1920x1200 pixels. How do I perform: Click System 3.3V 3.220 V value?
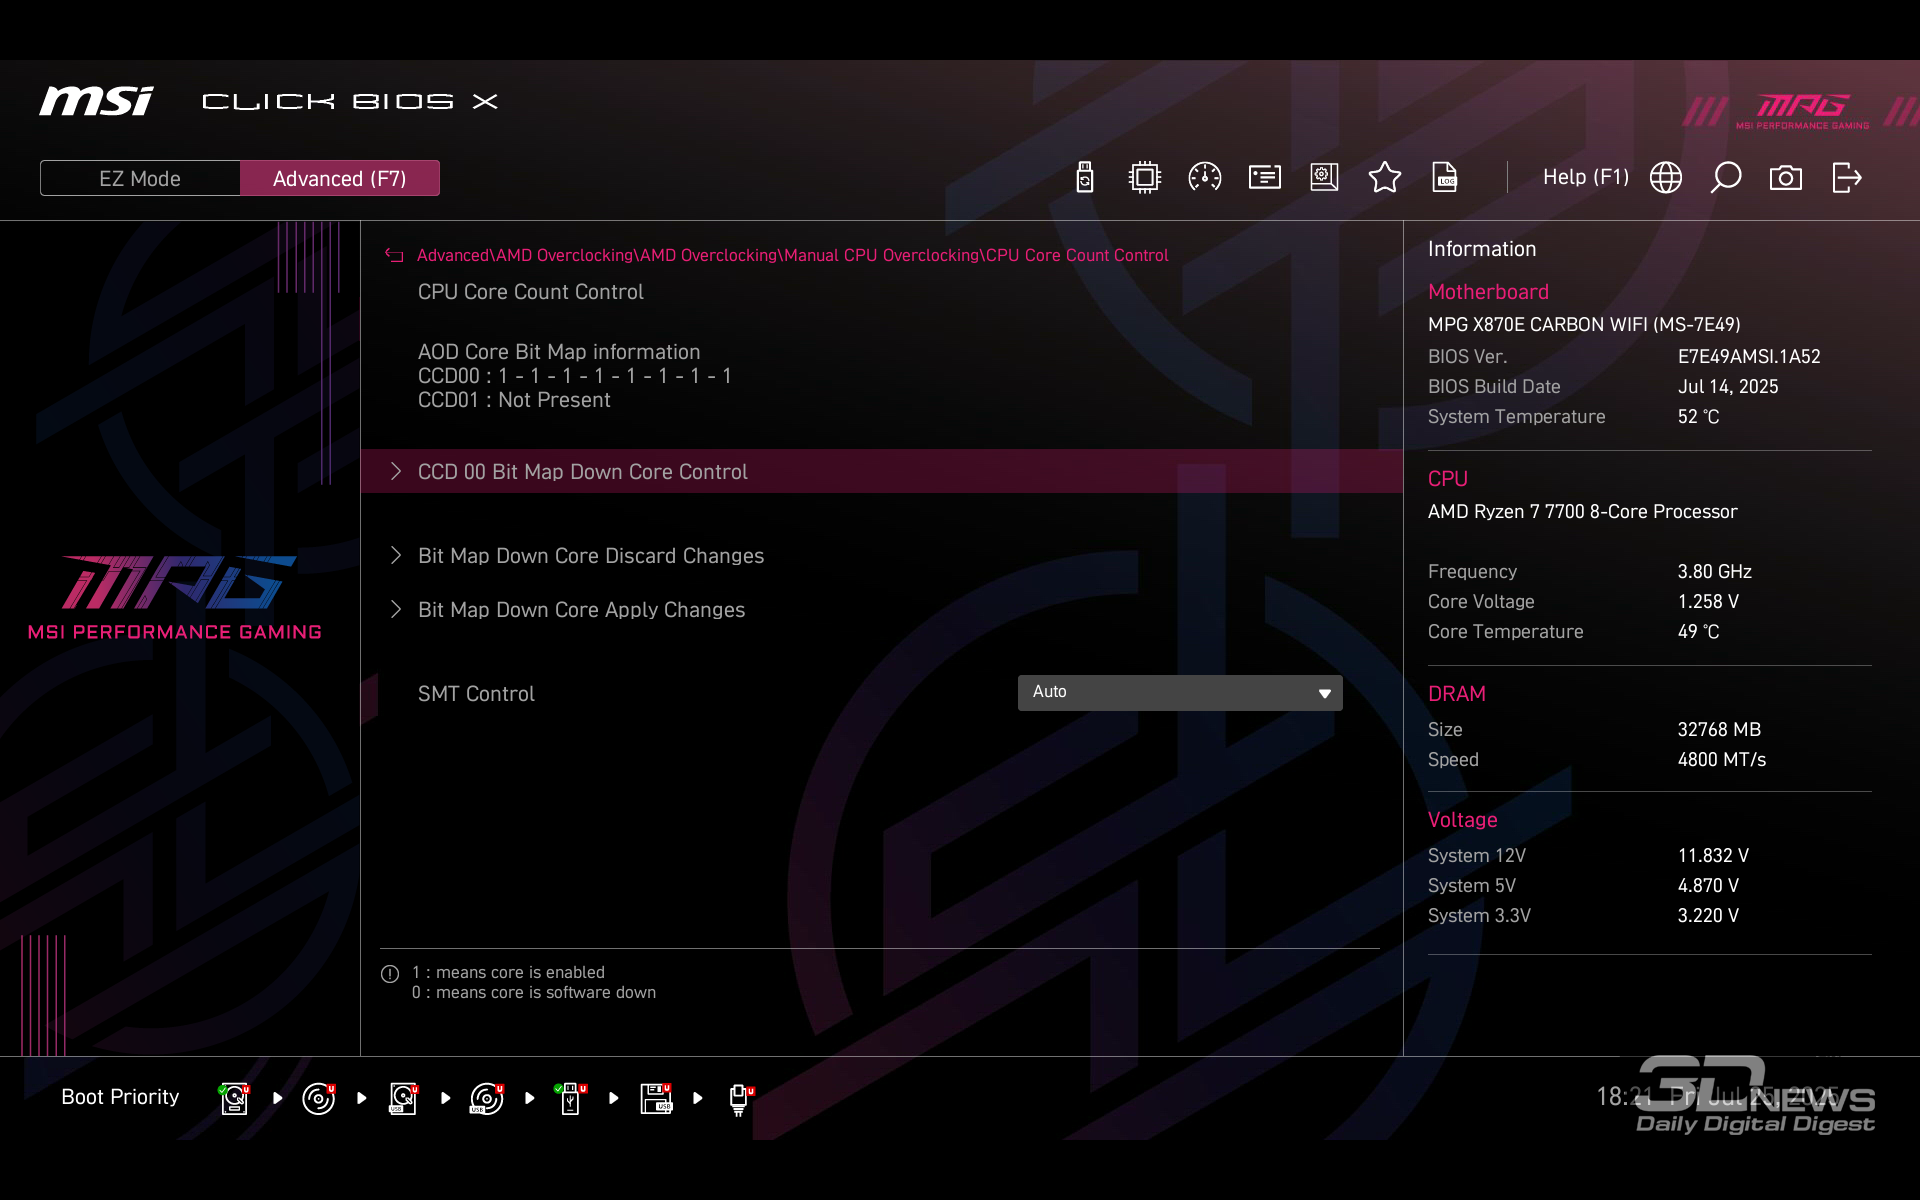point(1708,916)
